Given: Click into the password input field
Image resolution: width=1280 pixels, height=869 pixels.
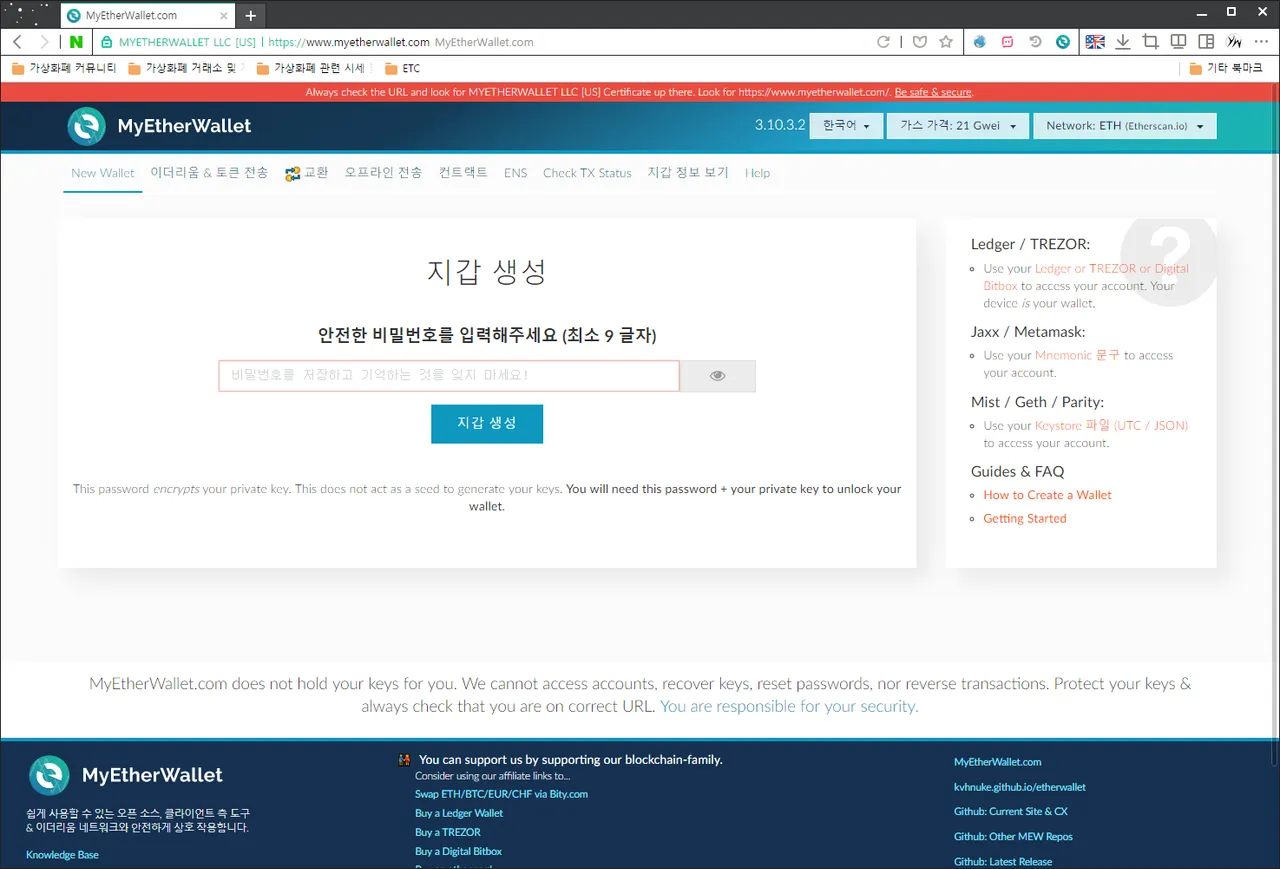Looking at the screenshot, I should click(x=449, y=376).
